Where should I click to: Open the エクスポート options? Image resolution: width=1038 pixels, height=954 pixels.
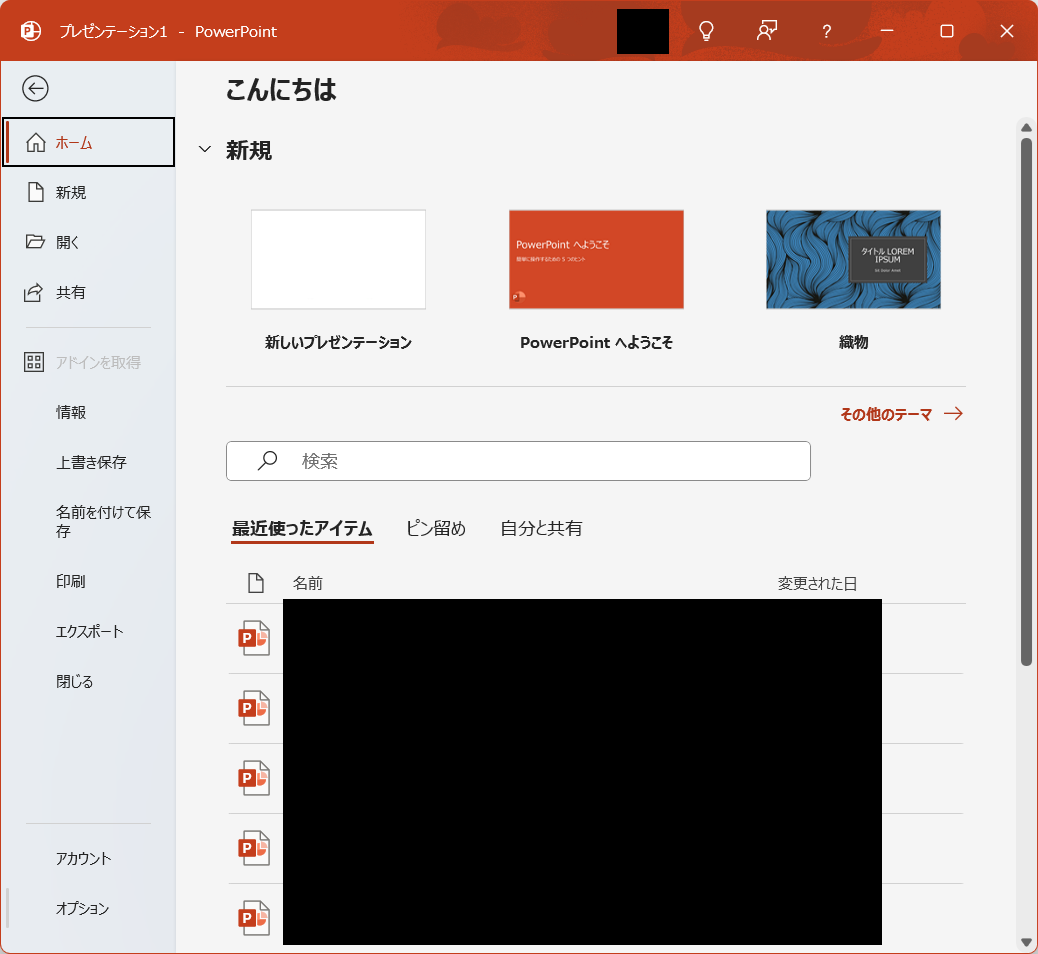(89, 632)
